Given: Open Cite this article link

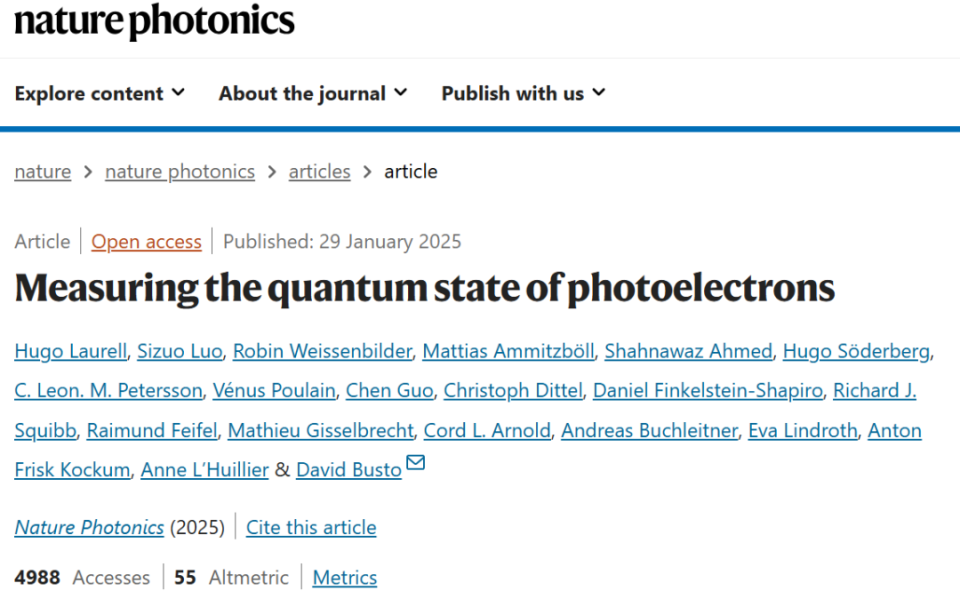Looking at the screenshot, I should tap(311, 527).
